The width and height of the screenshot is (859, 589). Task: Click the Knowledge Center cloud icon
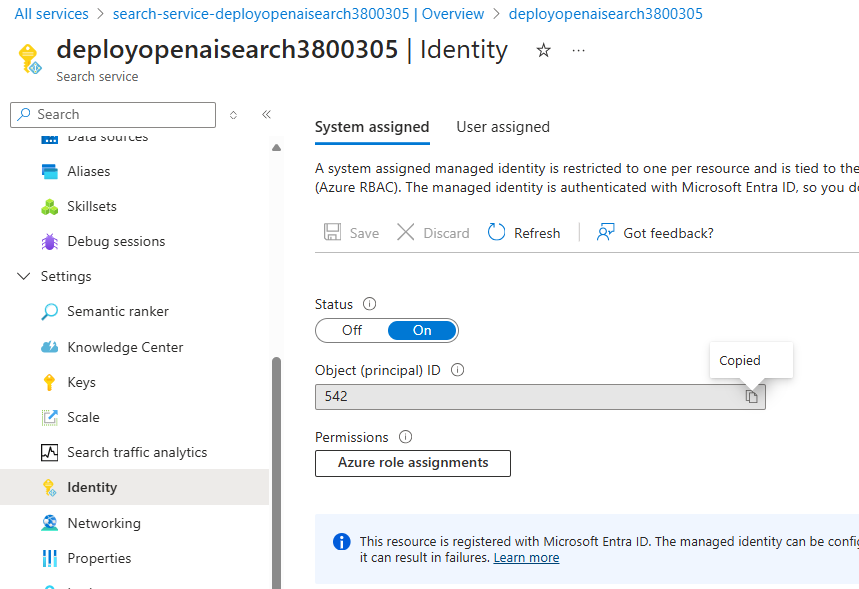[x=49, y=347]
